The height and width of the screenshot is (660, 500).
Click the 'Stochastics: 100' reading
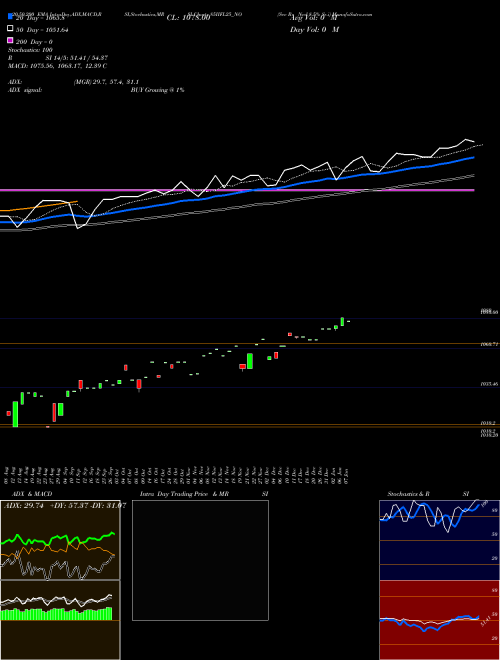[x=30, y=50]
